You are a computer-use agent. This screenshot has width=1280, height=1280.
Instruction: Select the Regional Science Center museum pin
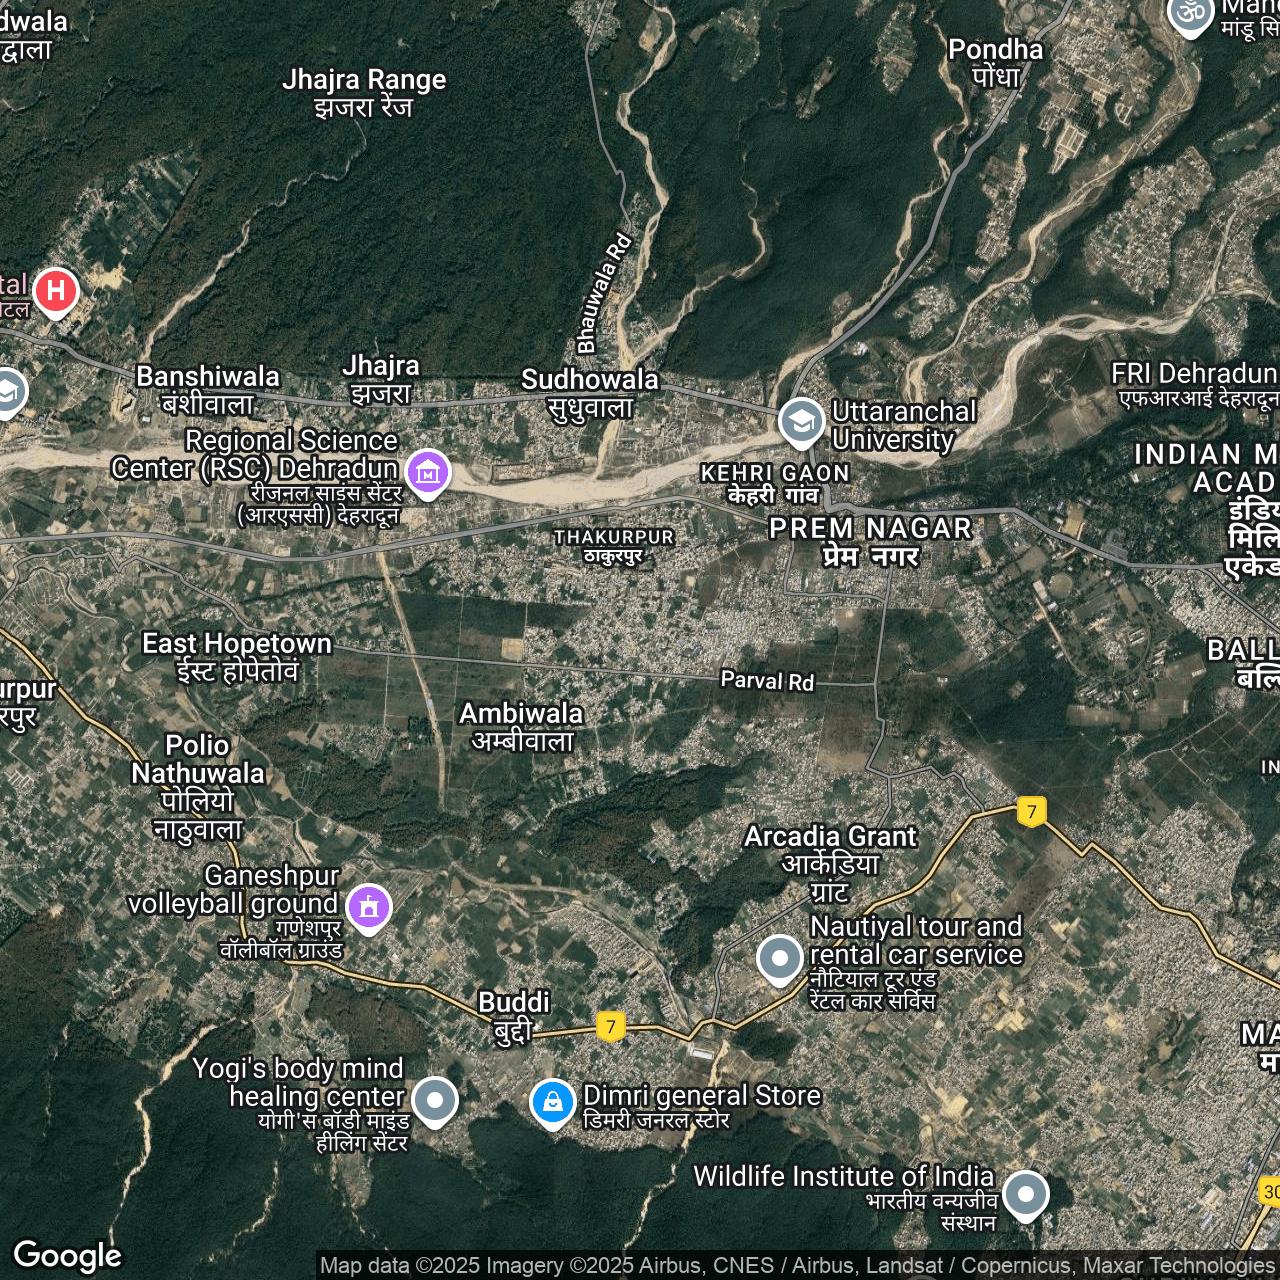(428, 471)
